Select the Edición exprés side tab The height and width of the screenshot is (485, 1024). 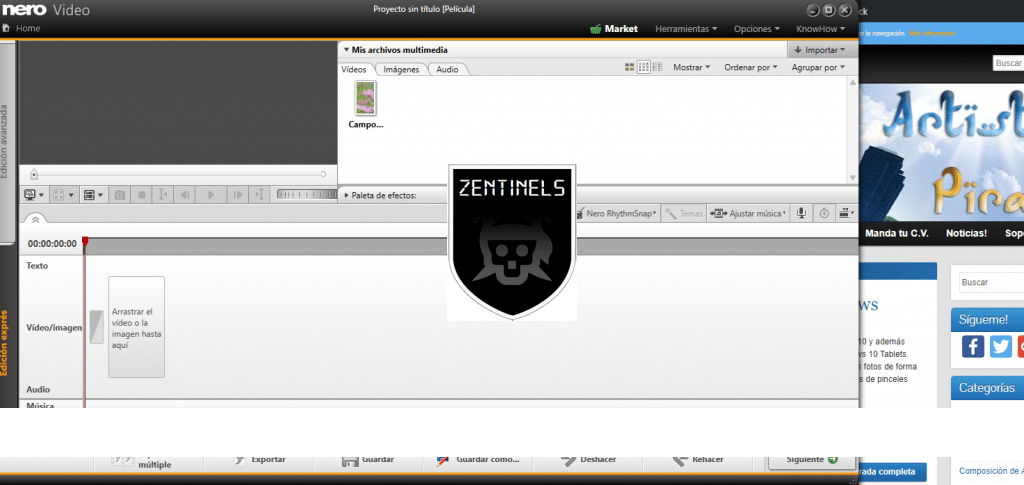click(x=5, y=343)
